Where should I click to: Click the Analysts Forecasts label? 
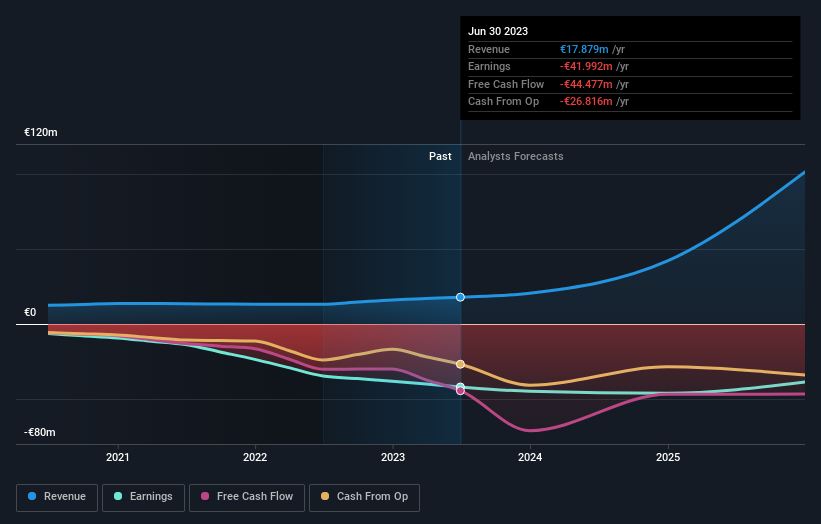click(516, 156)
